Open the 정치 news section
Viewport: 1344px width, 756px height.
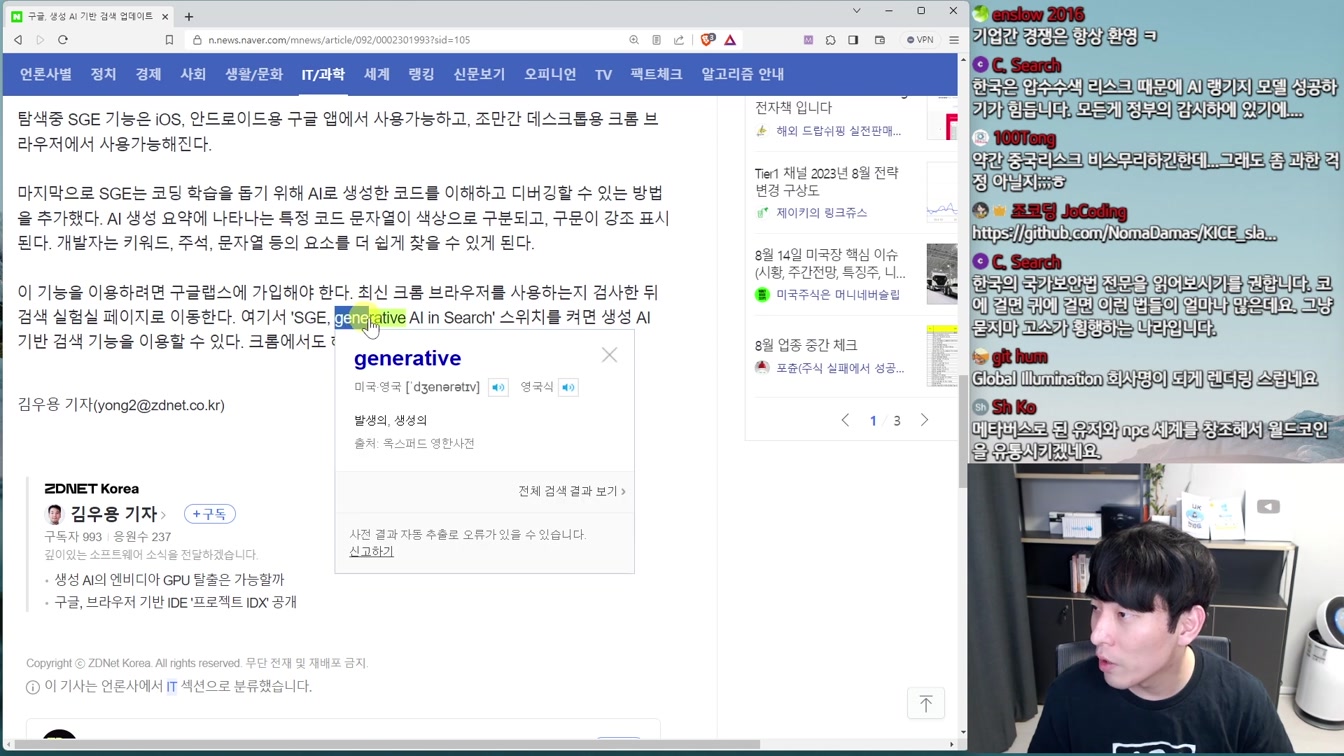[103, 74]
